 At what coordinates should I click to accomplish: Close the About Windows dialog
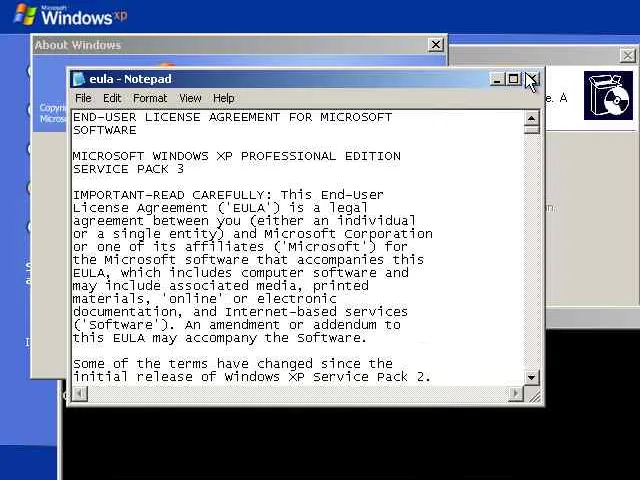[436, 44]
